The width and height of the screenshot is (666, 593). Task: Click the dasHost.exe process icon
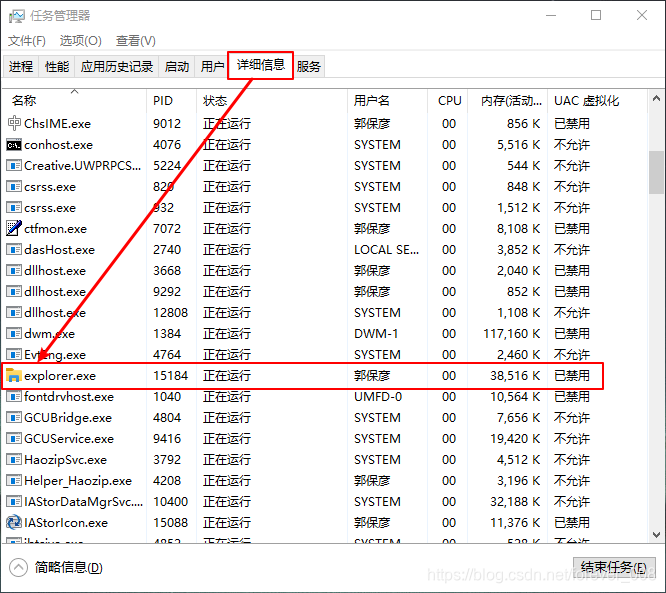pyautogui.click(x=14, y=250)
